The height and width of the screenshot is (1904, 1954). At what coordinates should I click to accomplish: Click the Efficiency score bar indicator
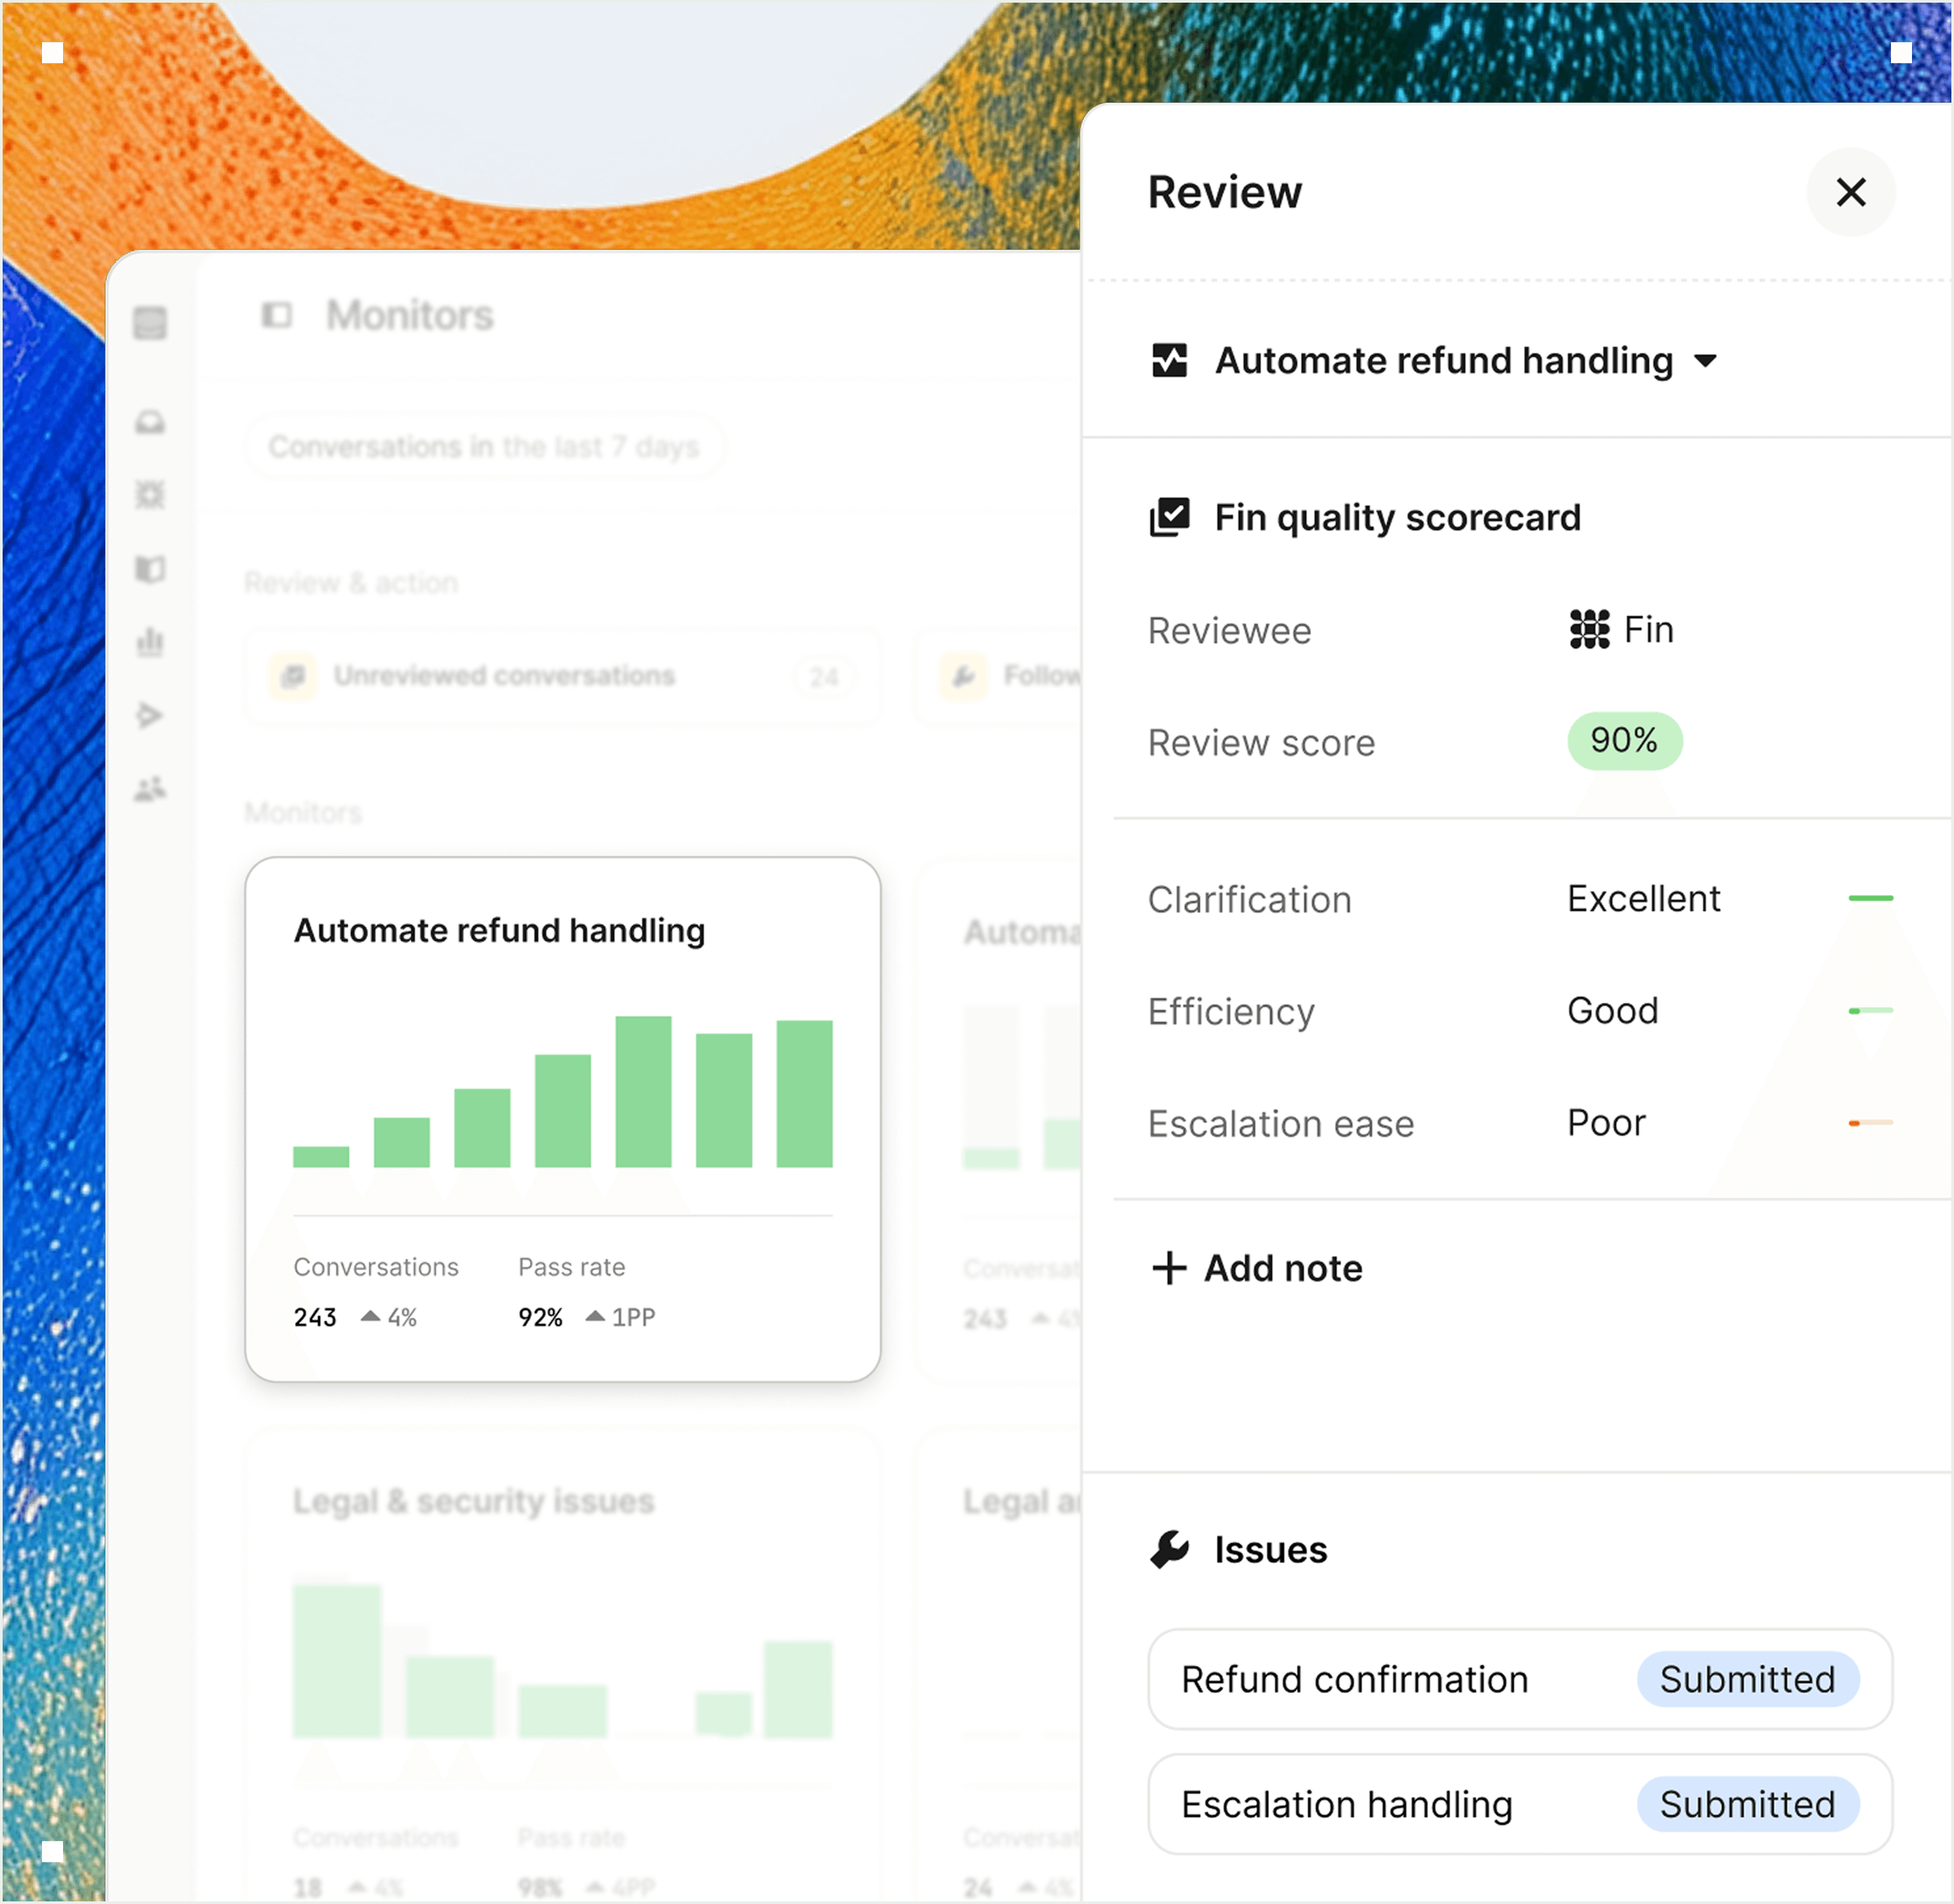1870,1011
